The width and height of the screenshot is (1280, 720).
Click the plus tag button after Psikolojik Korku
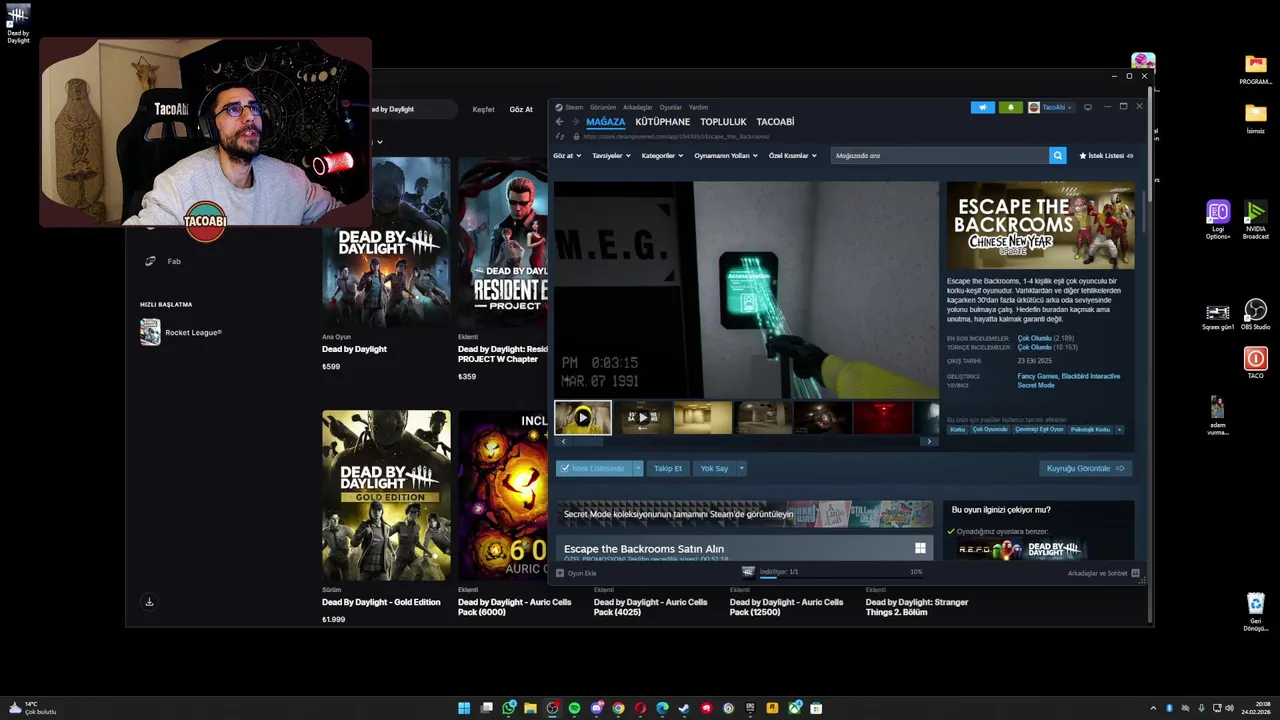[1119, 429]
